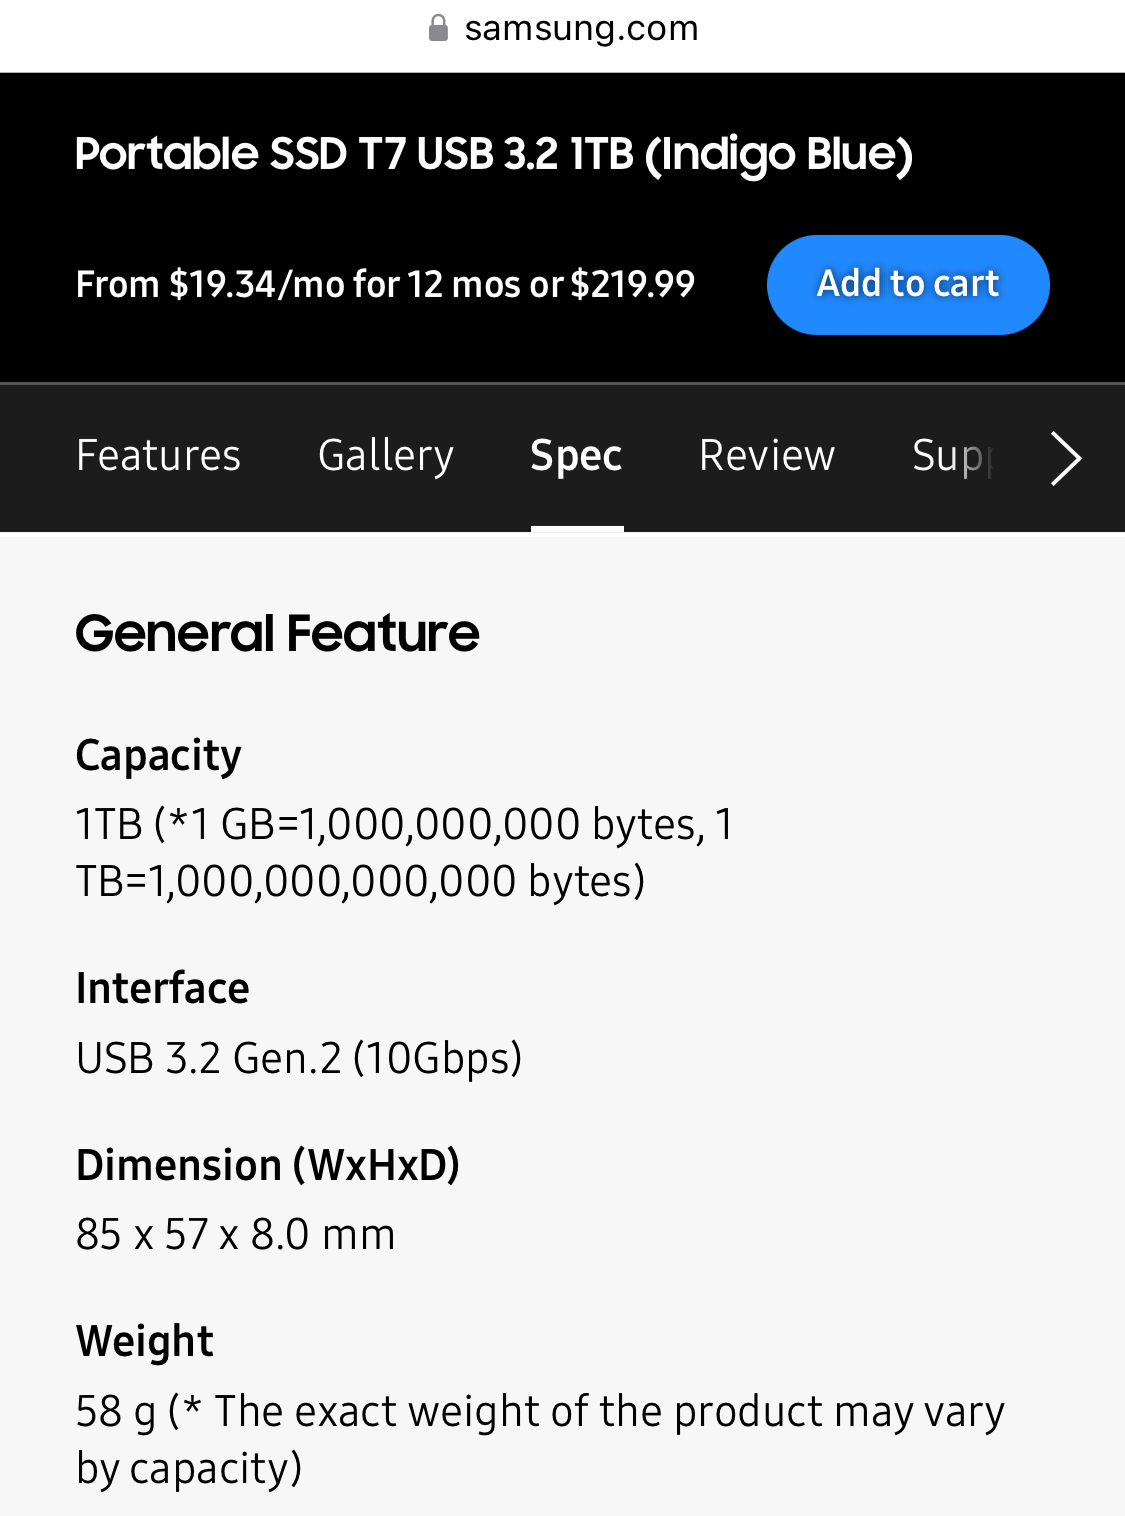Tap the Capacity spec label

point(158,755)
